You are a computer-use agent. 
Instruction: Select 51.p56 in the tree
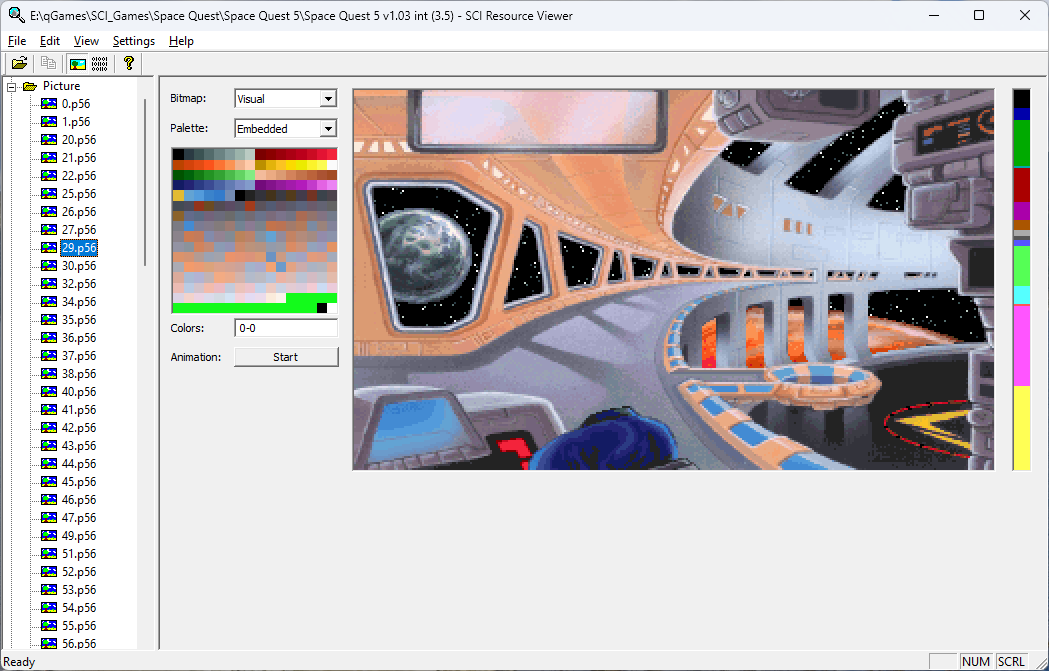[x=79, y=555]
